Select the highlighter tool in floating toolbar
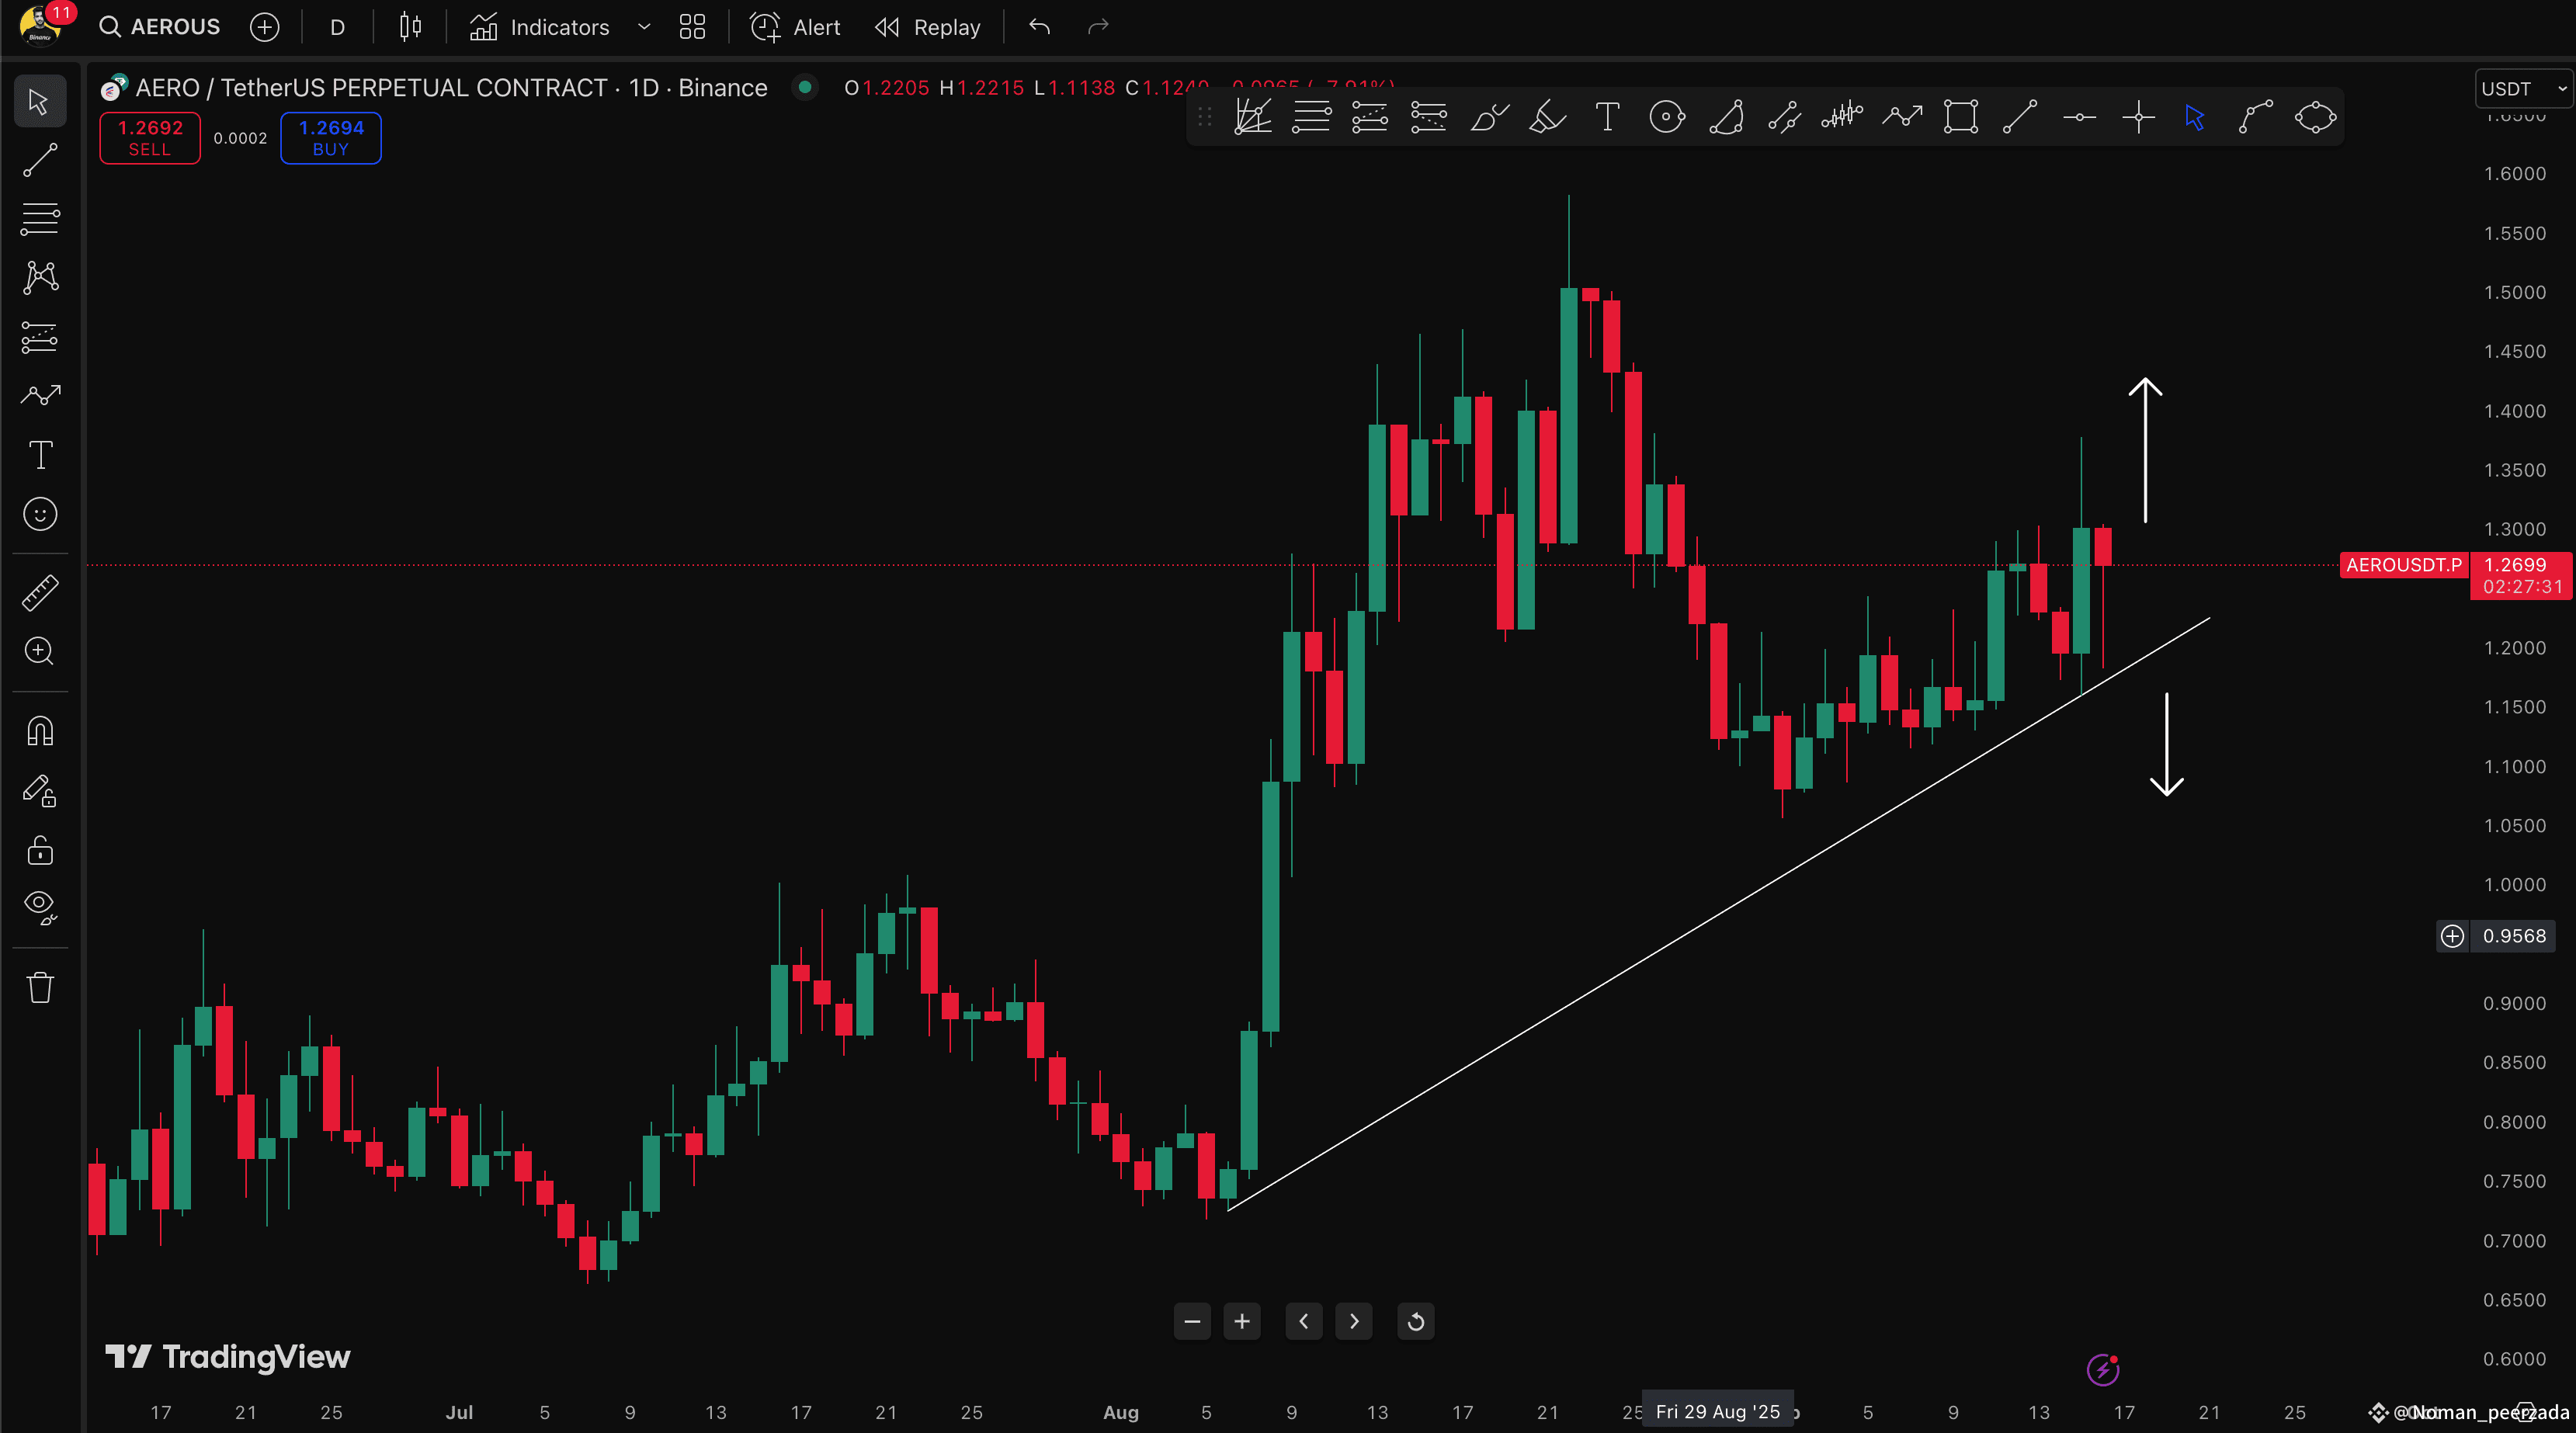This screenshot has height=1433, width=2576. point(1547,117)
